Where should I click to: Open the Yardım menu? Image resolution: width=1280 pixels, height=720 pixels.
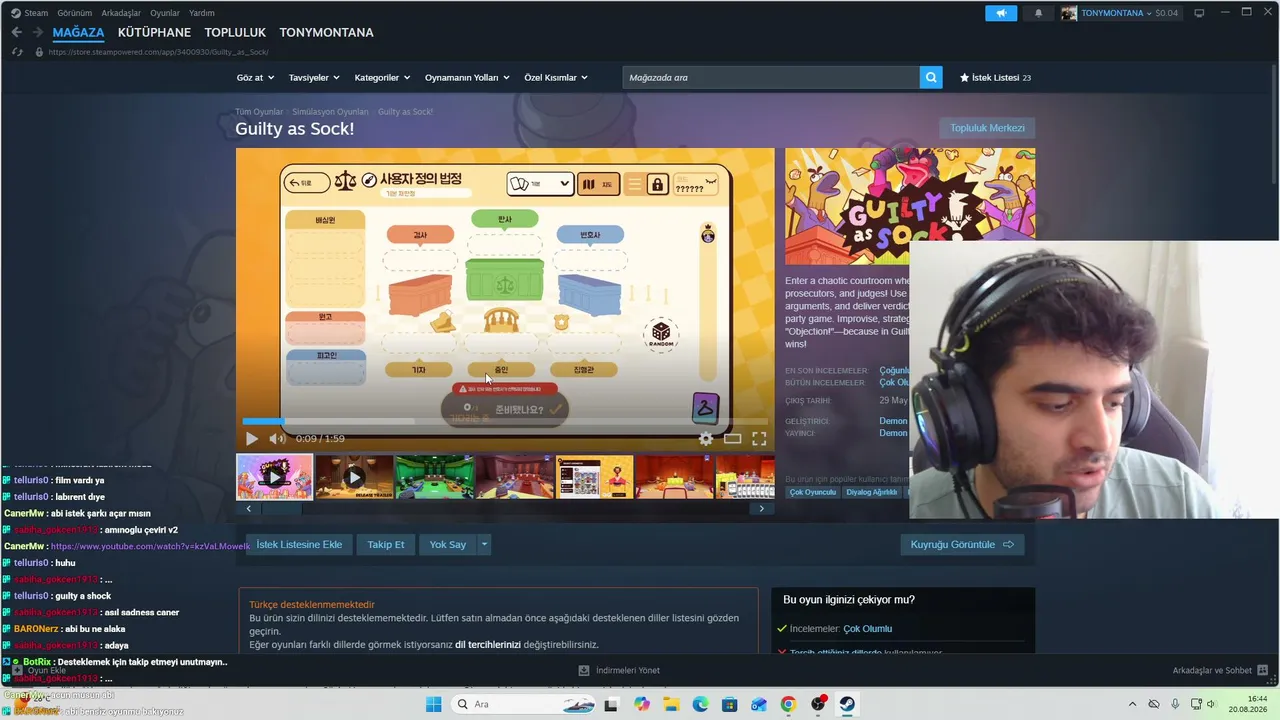tap(202, 13)
